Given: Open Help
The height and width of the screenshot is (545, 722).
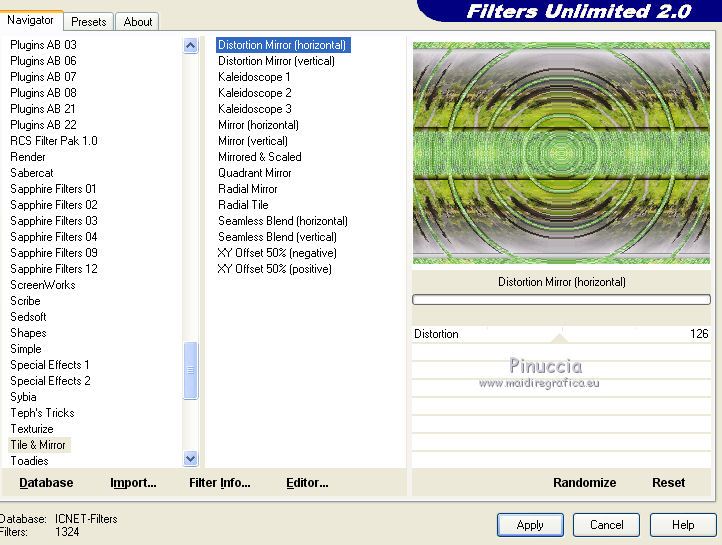Looking at the screenshot, I should (683, 525).
